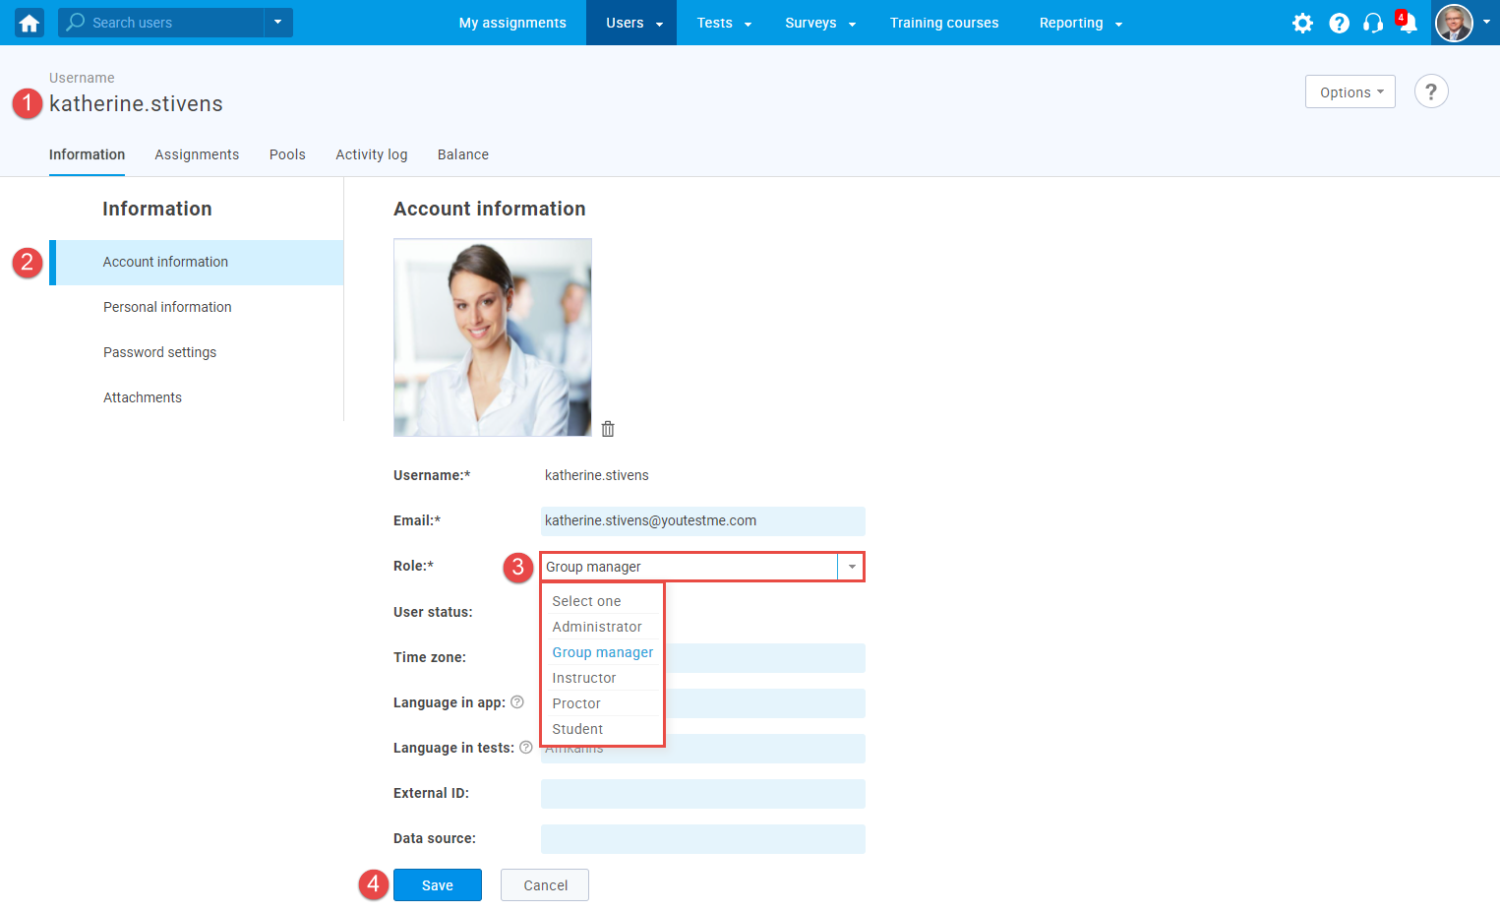This screenshot has height=911, width=1500.
Task: Click the circular page help button
Action: coord(1431,92)
